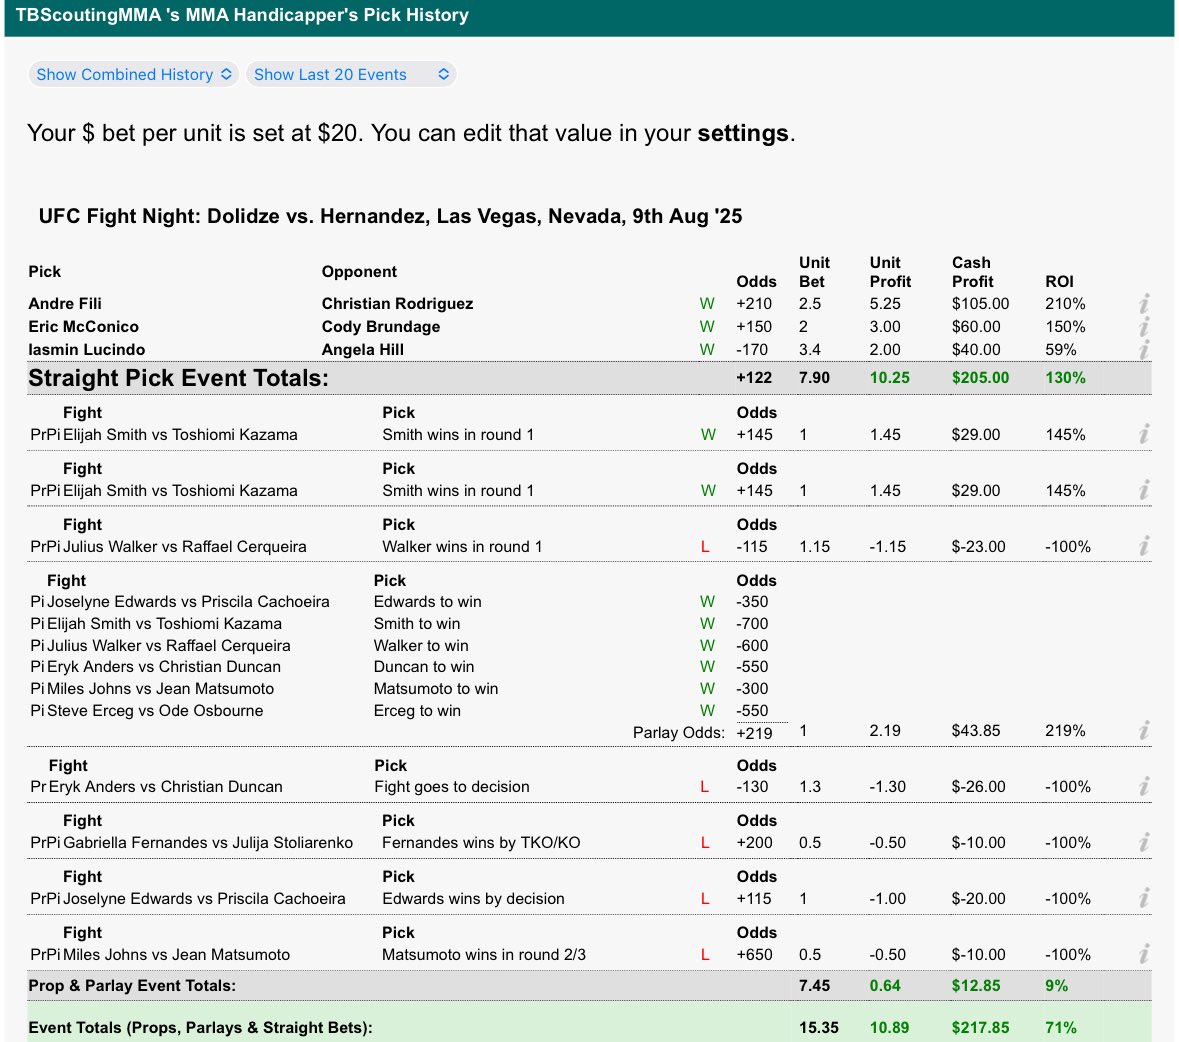This screenshot has width=1179, height=1042.
Task: Click the +650 odds value
Action: click(x=754, y=955)
